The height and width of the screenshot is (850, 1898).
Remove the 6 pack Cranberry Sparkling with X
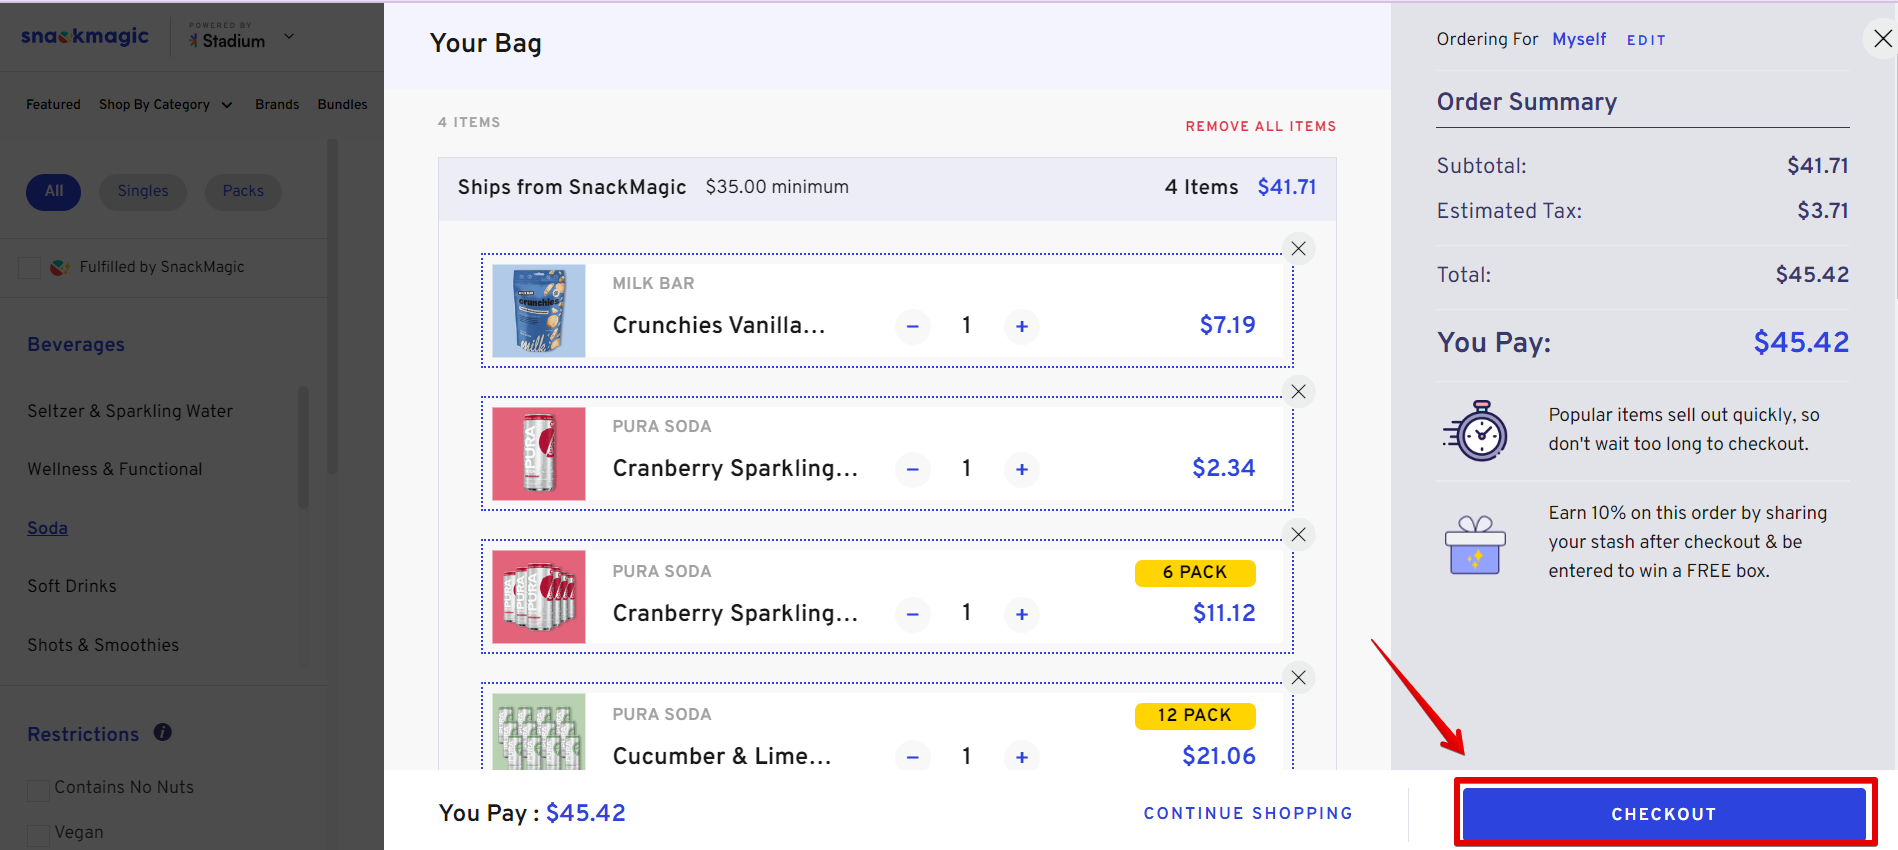coord(1298,535)
